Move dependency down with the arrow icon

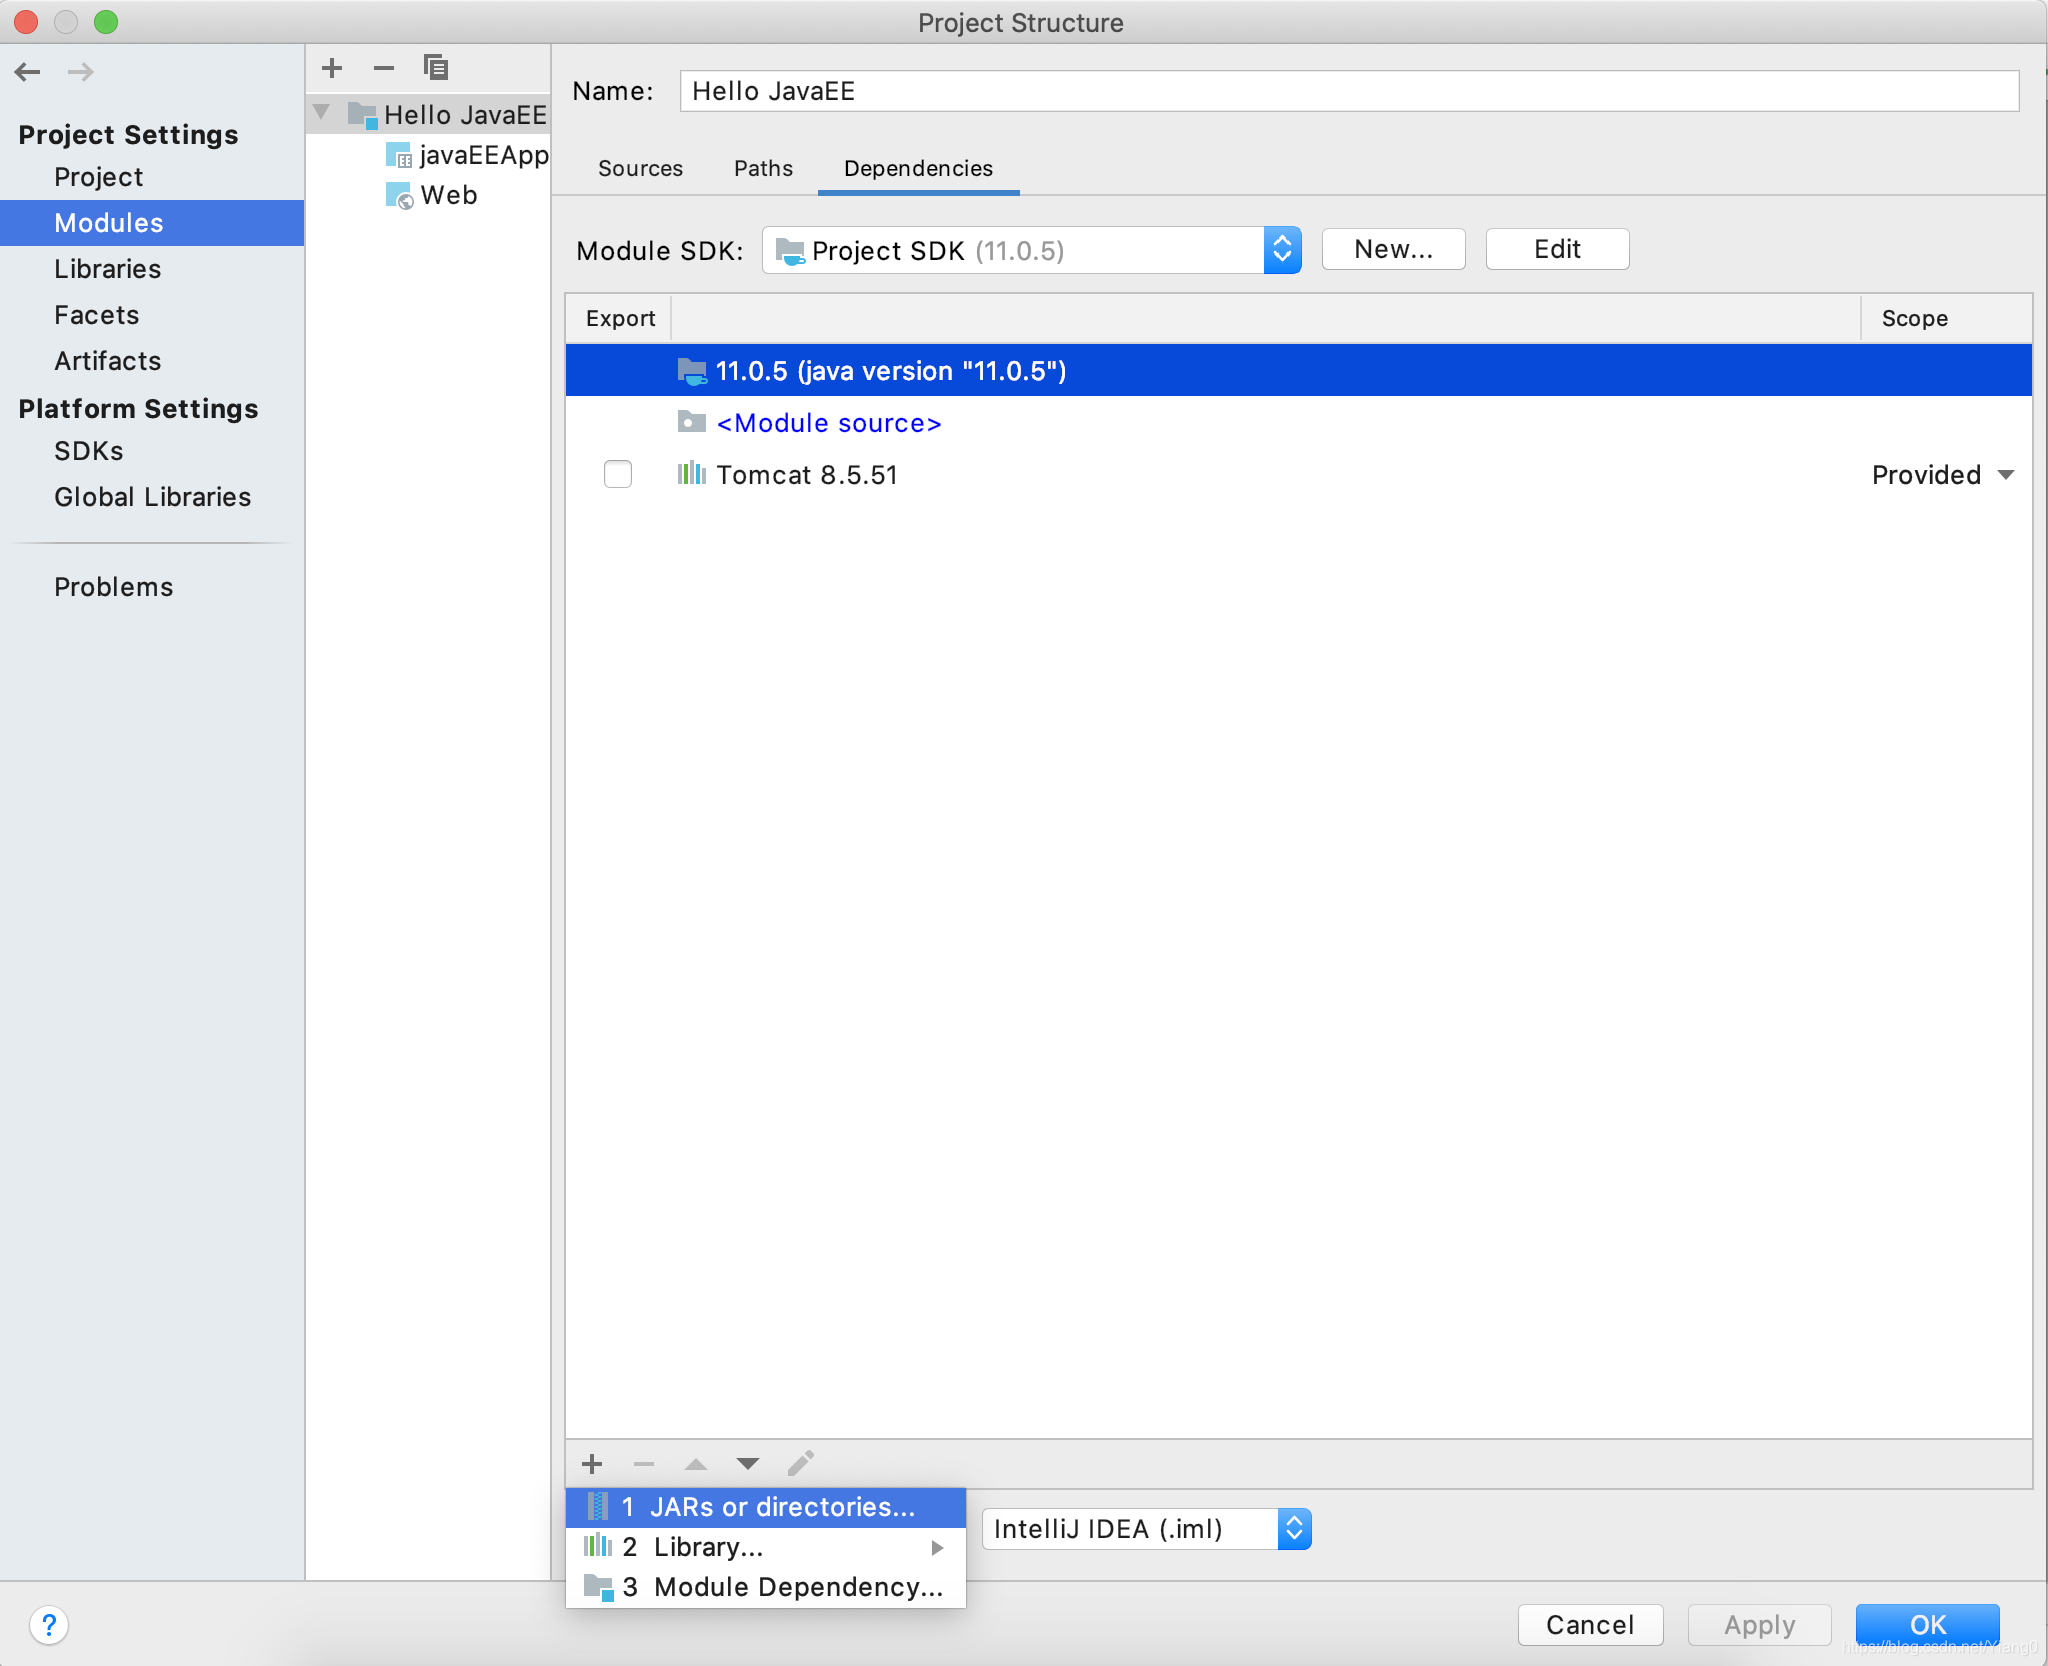point(748,1464)
